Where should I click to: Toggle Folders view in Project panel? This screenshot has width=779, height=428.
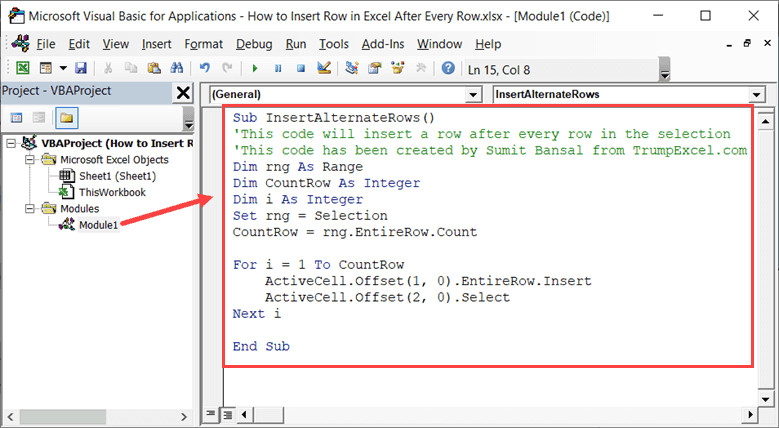pyautogui.click(x=66, y=118)
